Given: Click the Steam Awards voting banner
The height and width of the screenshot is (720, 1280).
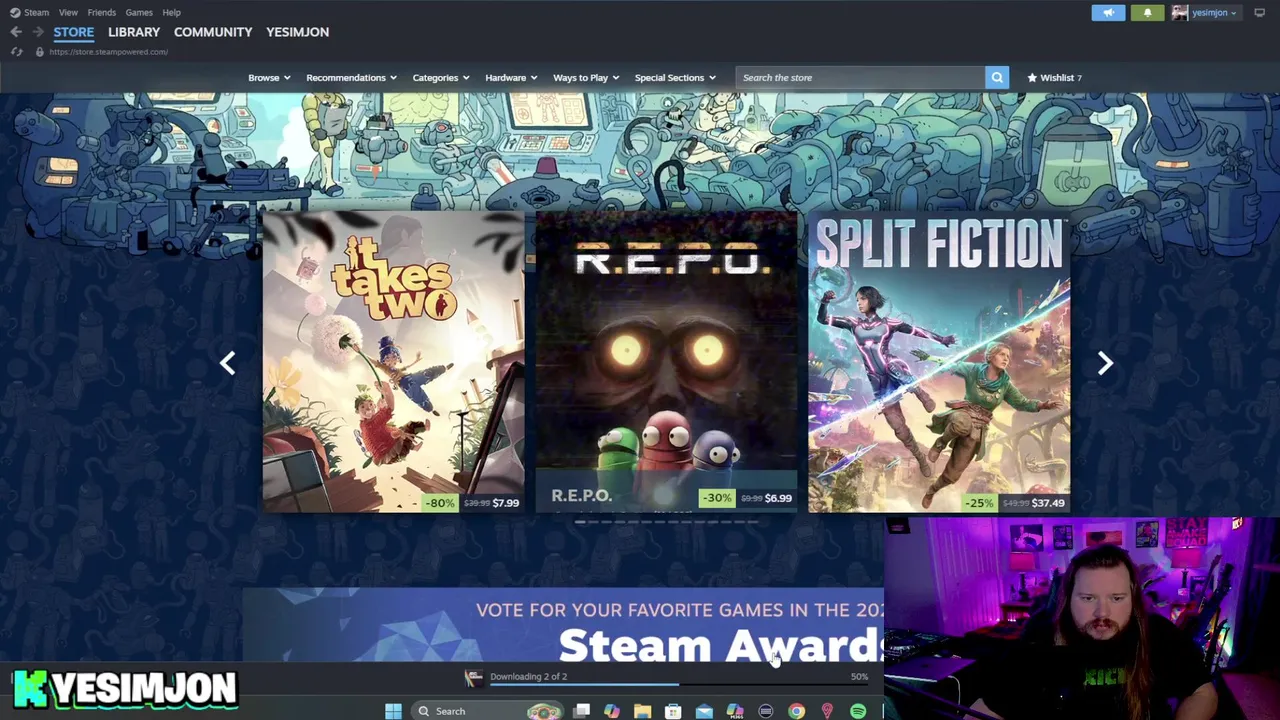Looking at the screenshot, I should pyautogui.click(x=563, y=625).
